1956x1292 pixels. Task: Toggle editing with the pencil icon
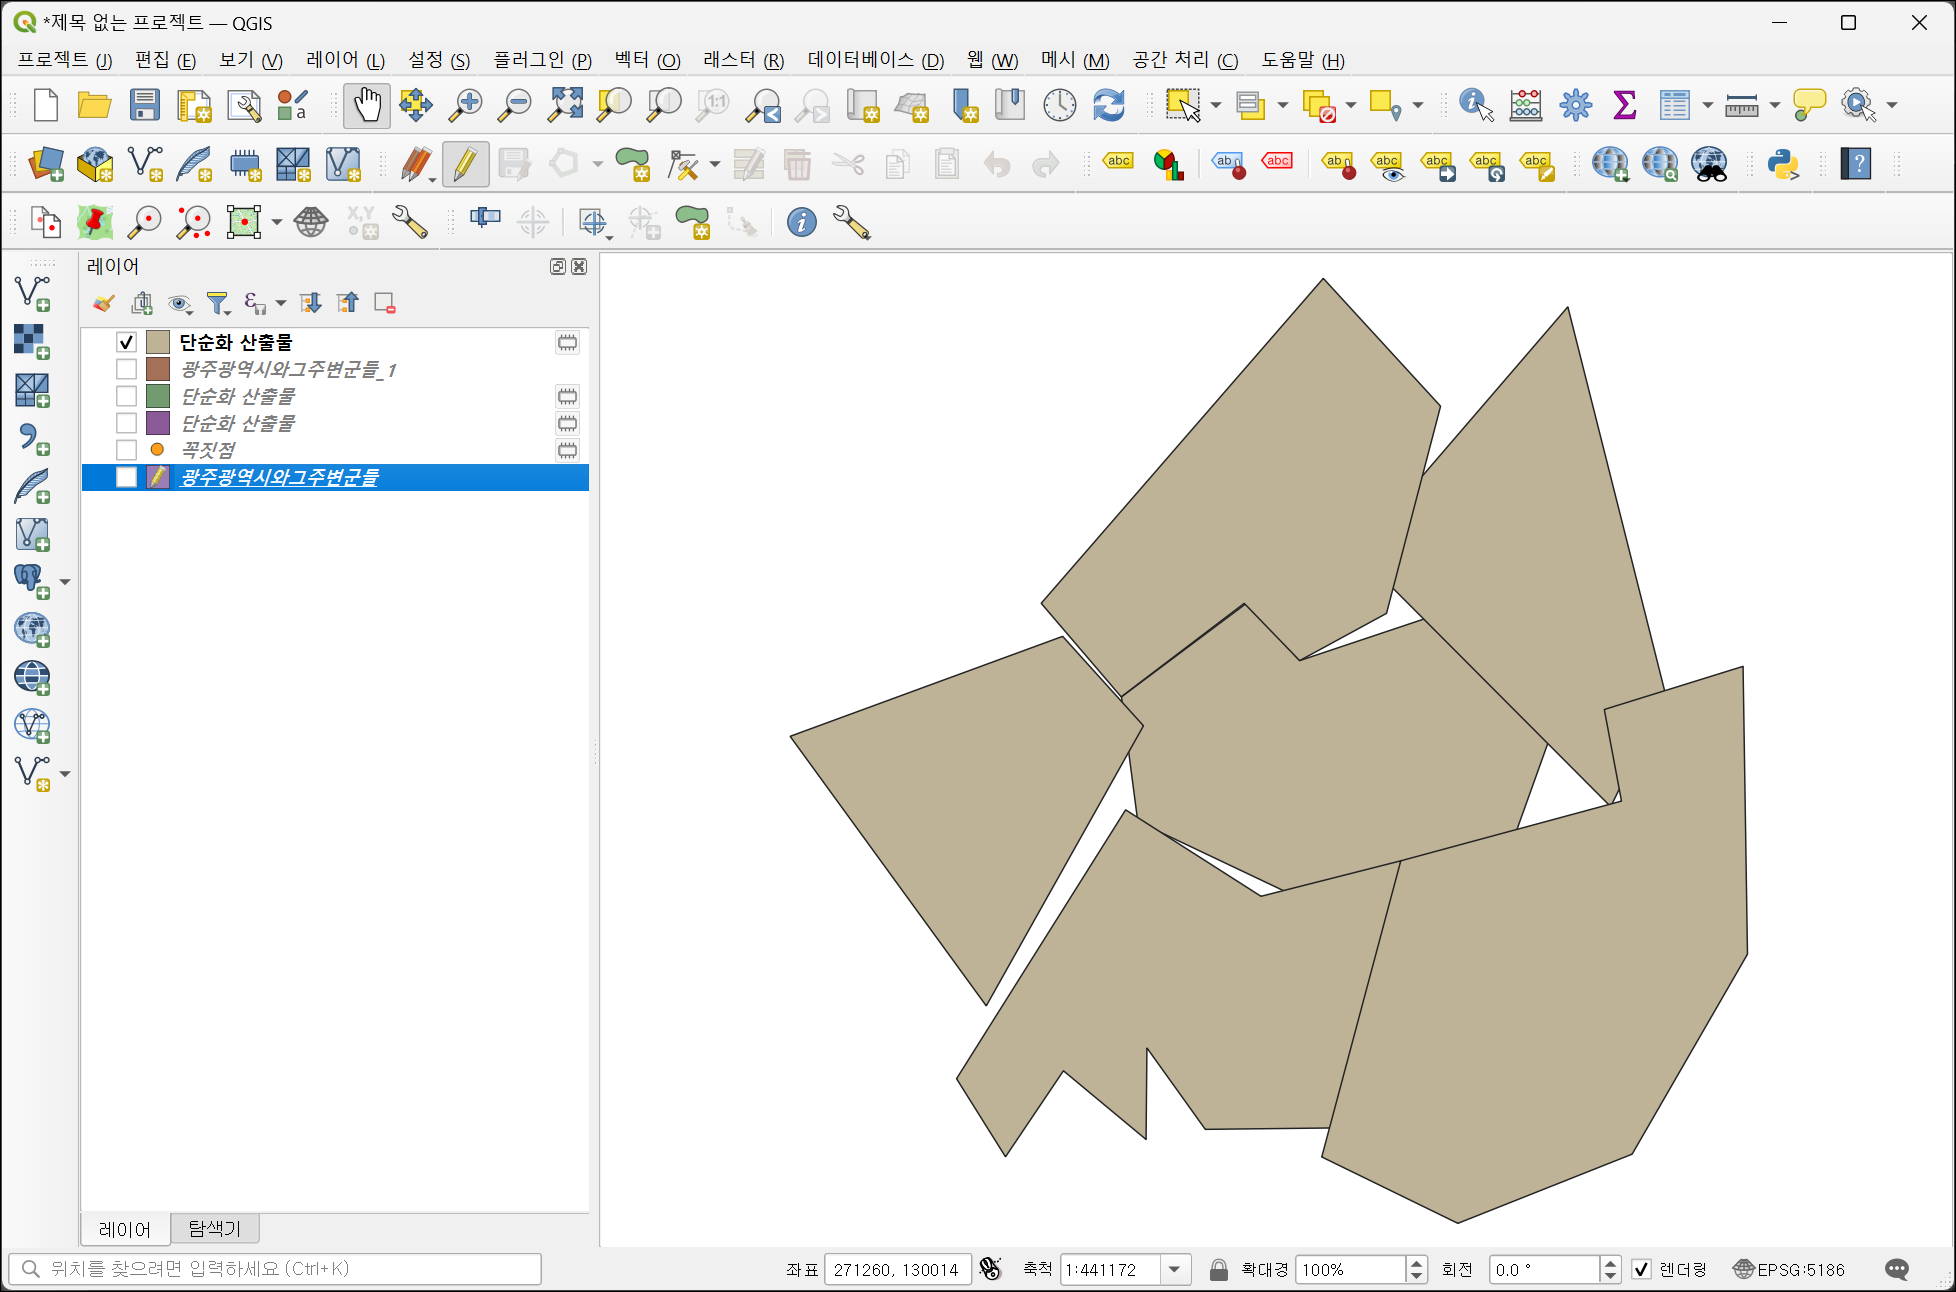465,164
